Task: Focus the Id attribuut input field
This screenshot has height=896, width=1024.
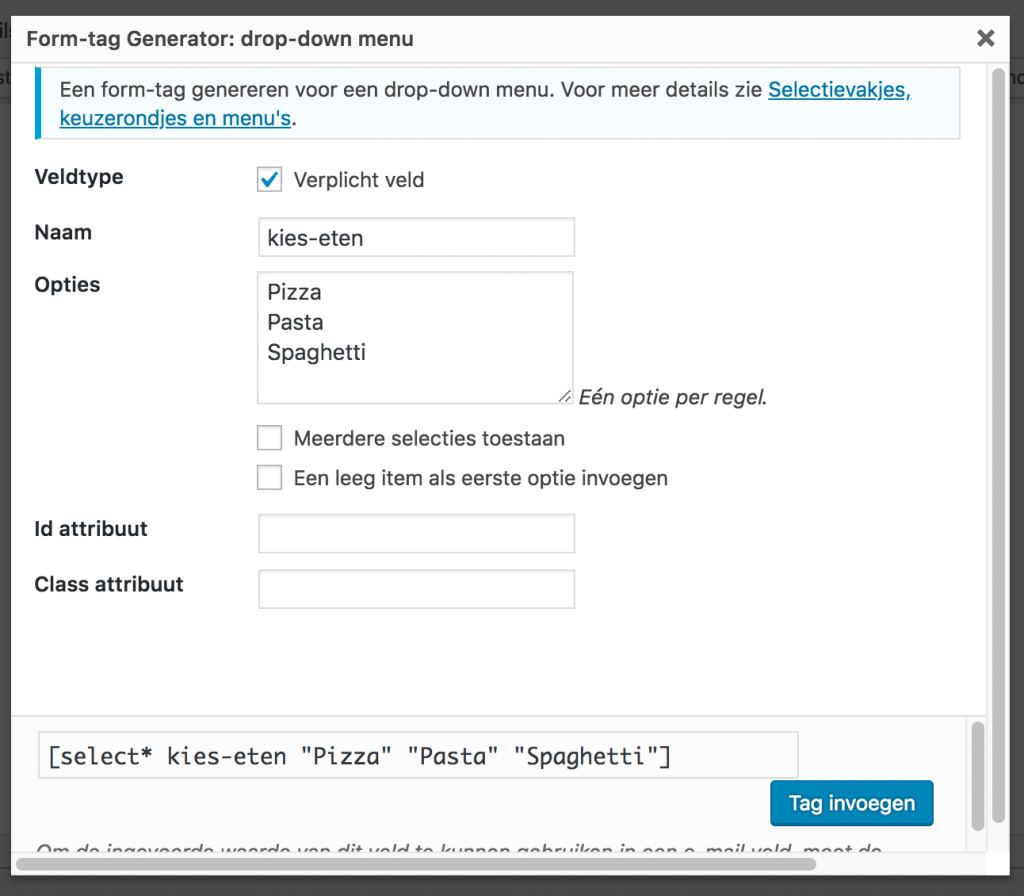Action: (x=416, y=534)
